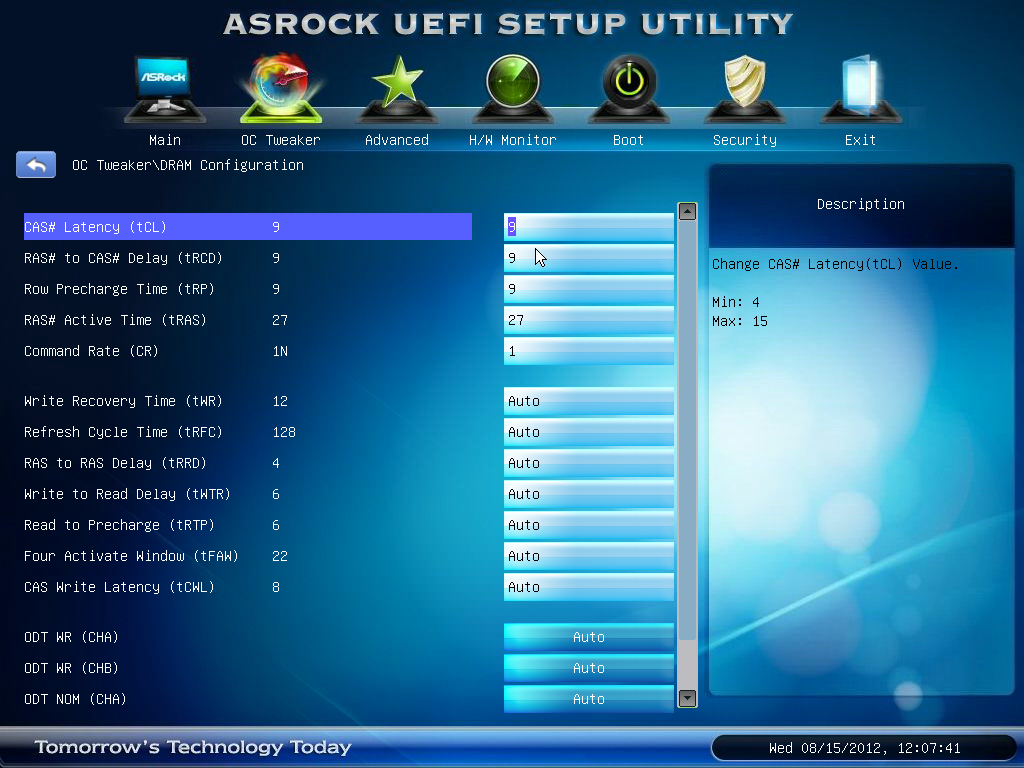Open the Main monitor icon
Screen dimensions: 1024x768
[x=165, y=89]
